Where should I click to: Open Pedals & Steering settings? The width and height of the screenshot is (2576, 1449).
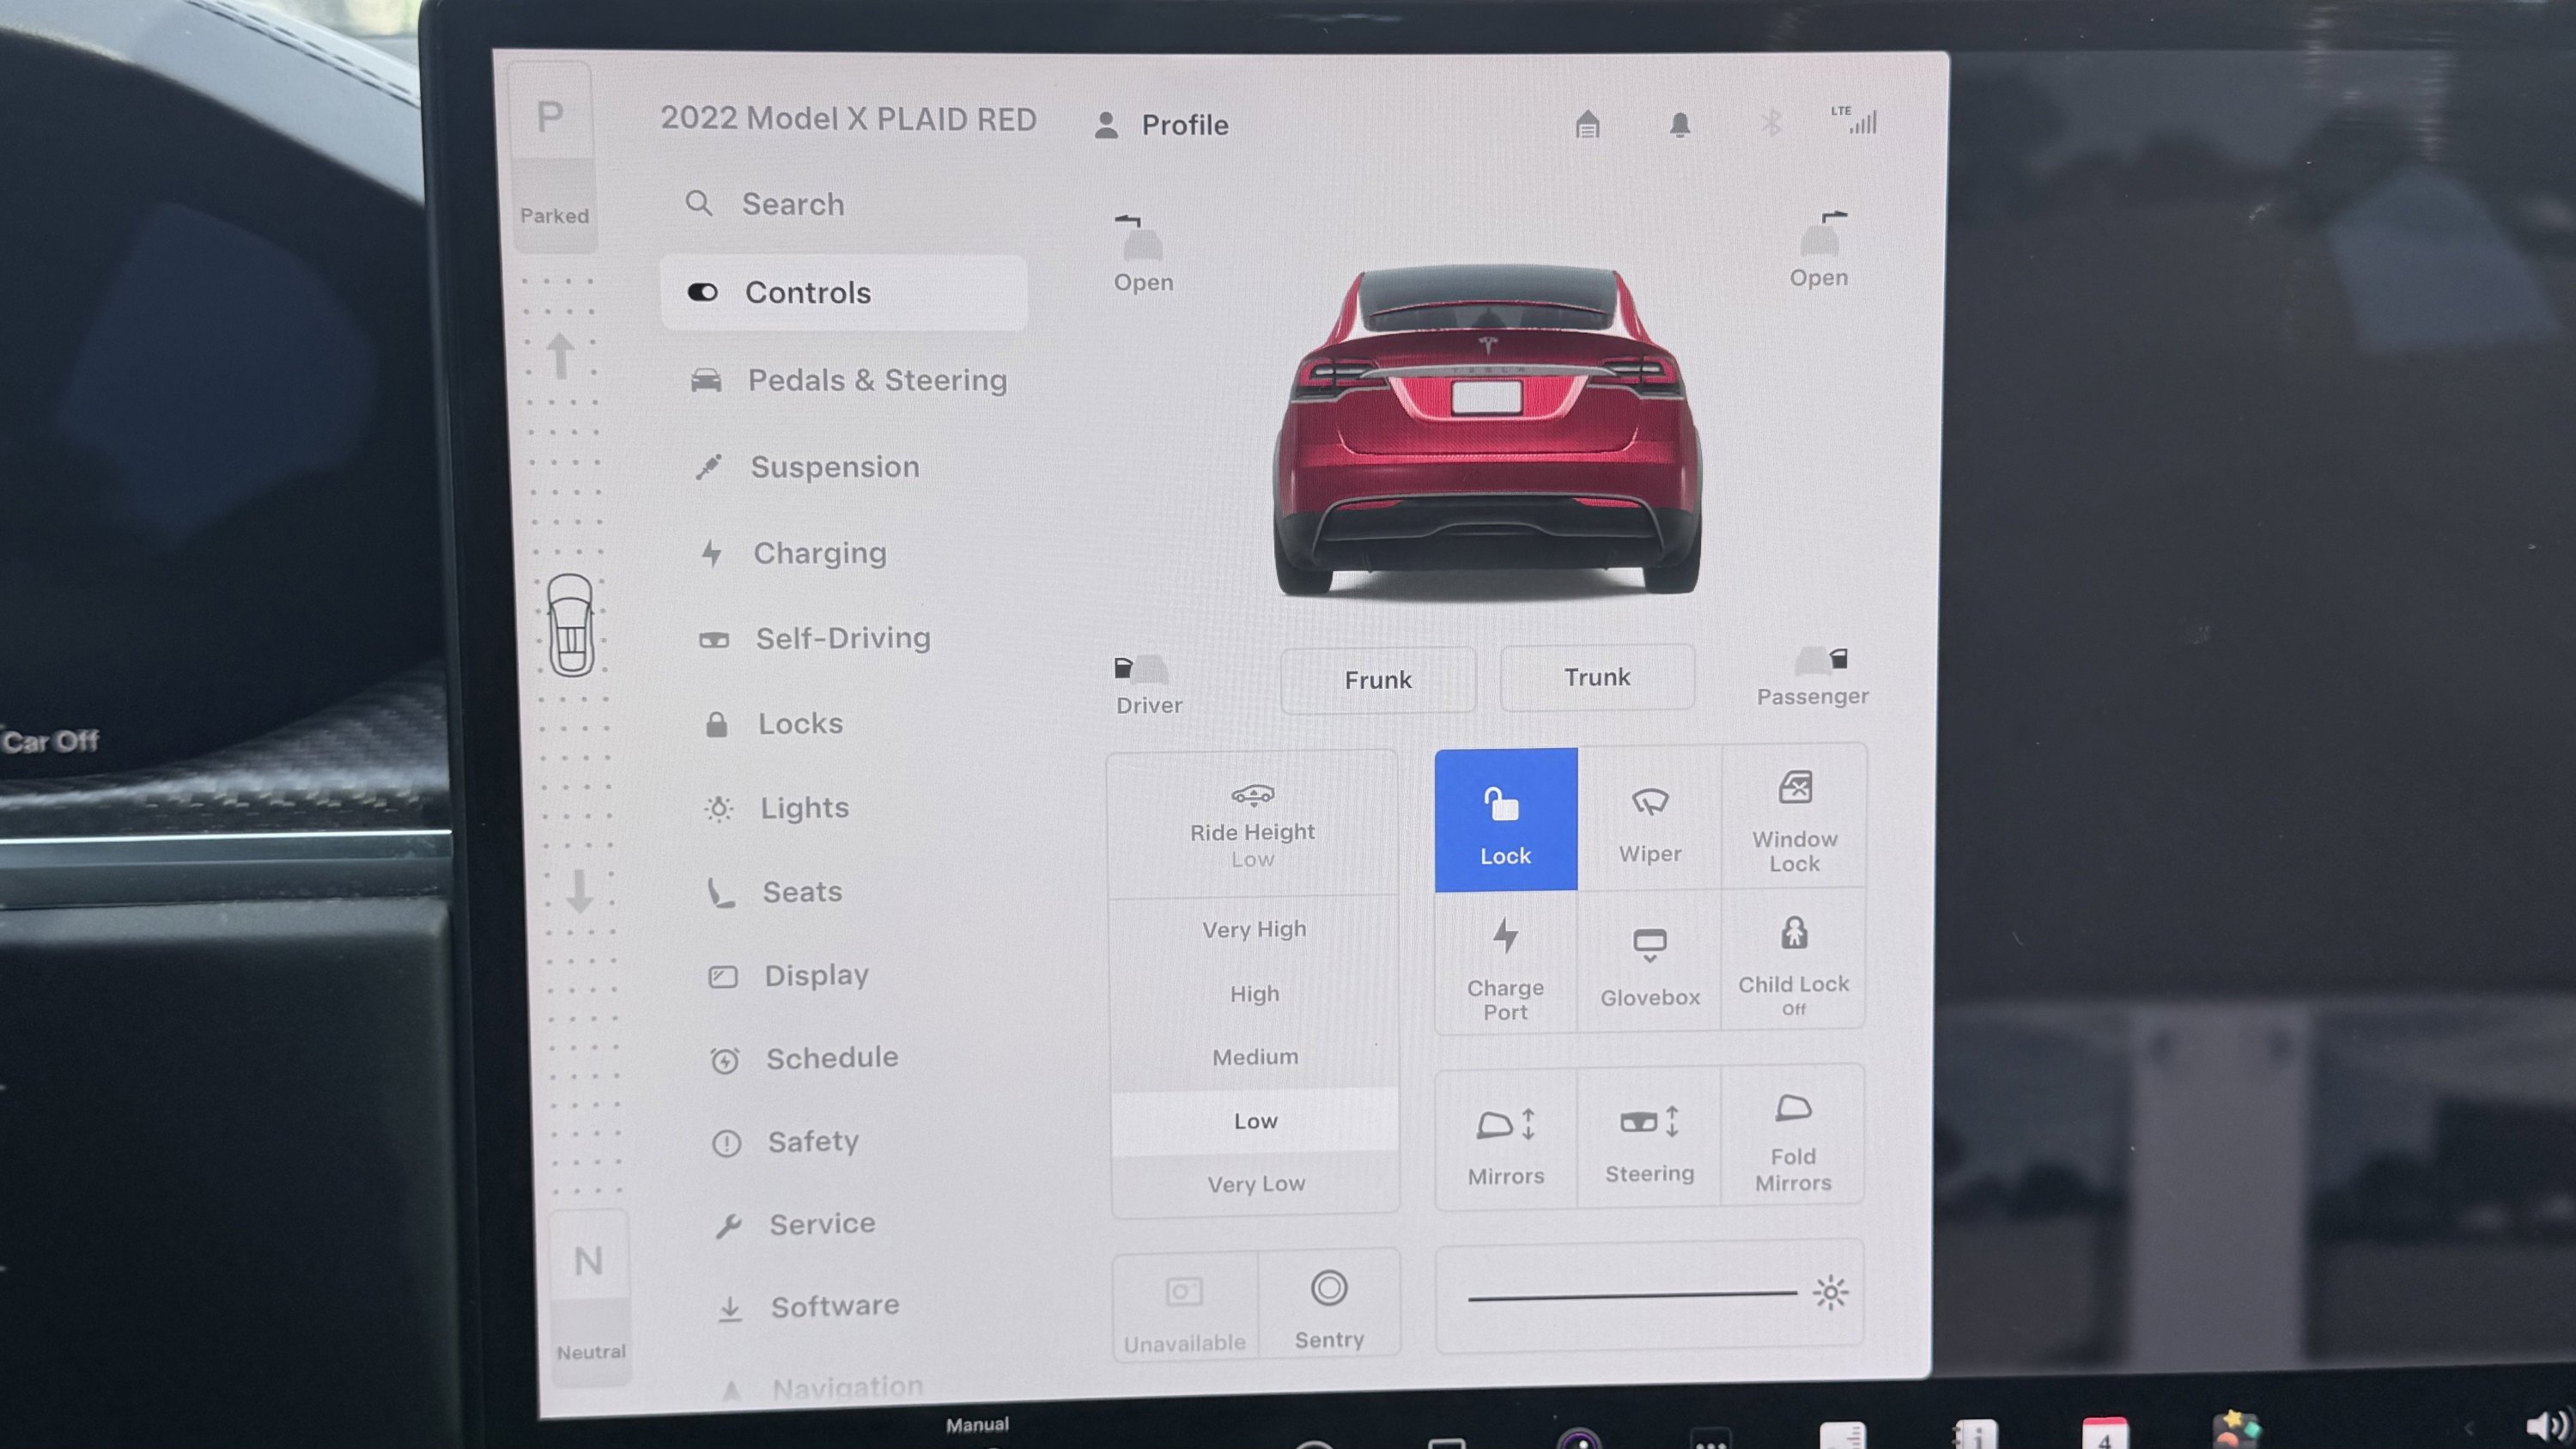point(848,380)
